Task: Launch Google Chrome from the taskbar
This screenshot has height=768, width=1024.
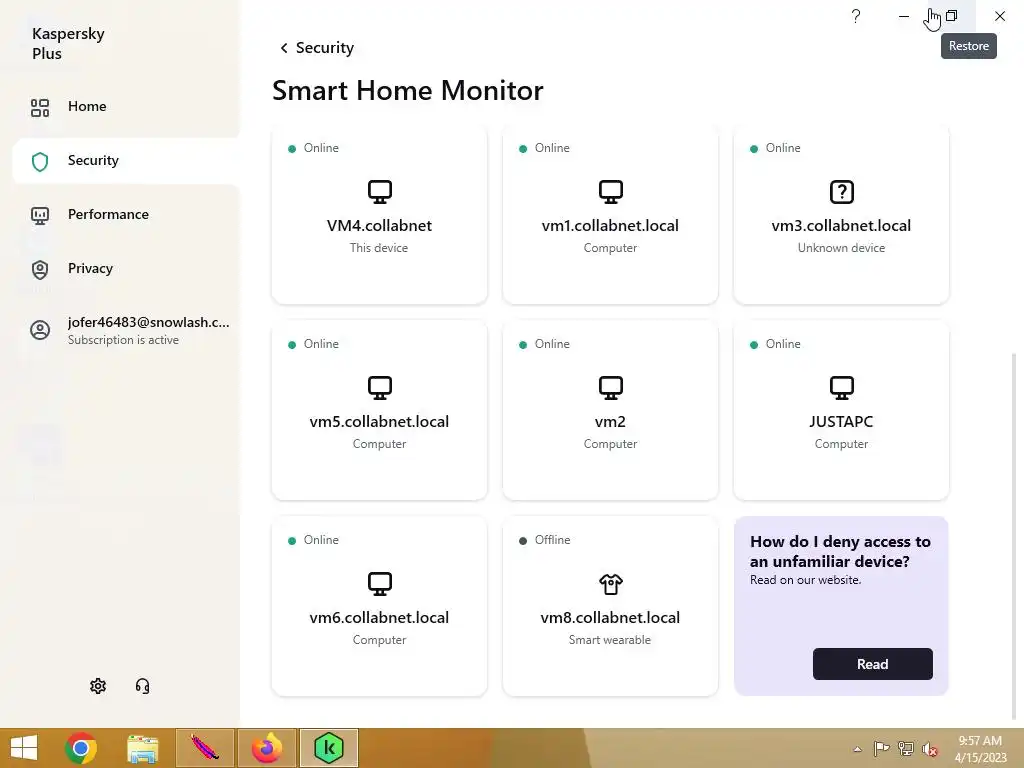Action: click(x=81, y=748)
